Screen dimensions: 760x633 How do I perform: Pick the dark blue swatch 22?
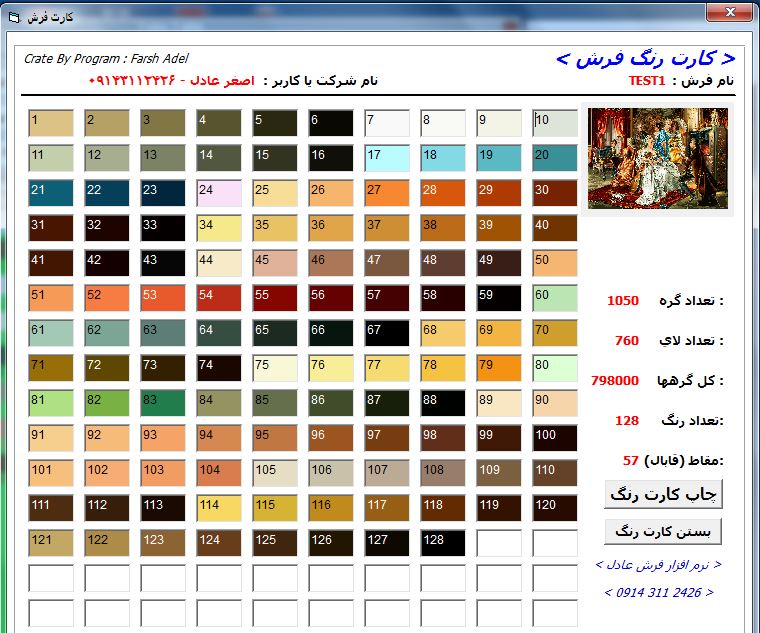coord(106,193)
